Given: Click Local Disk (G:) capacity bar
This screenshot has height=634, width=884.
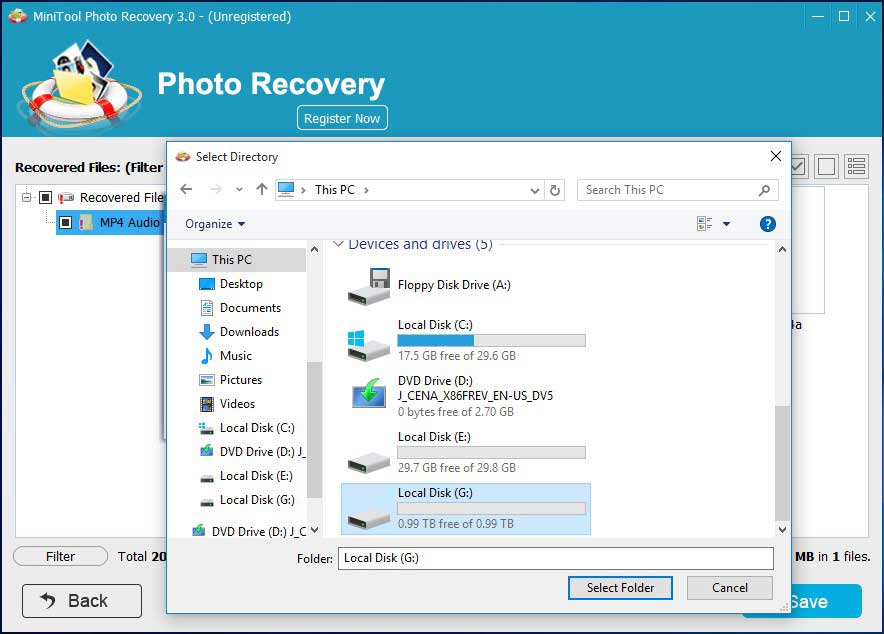Looking at the screenshot, I should point(491,508).
